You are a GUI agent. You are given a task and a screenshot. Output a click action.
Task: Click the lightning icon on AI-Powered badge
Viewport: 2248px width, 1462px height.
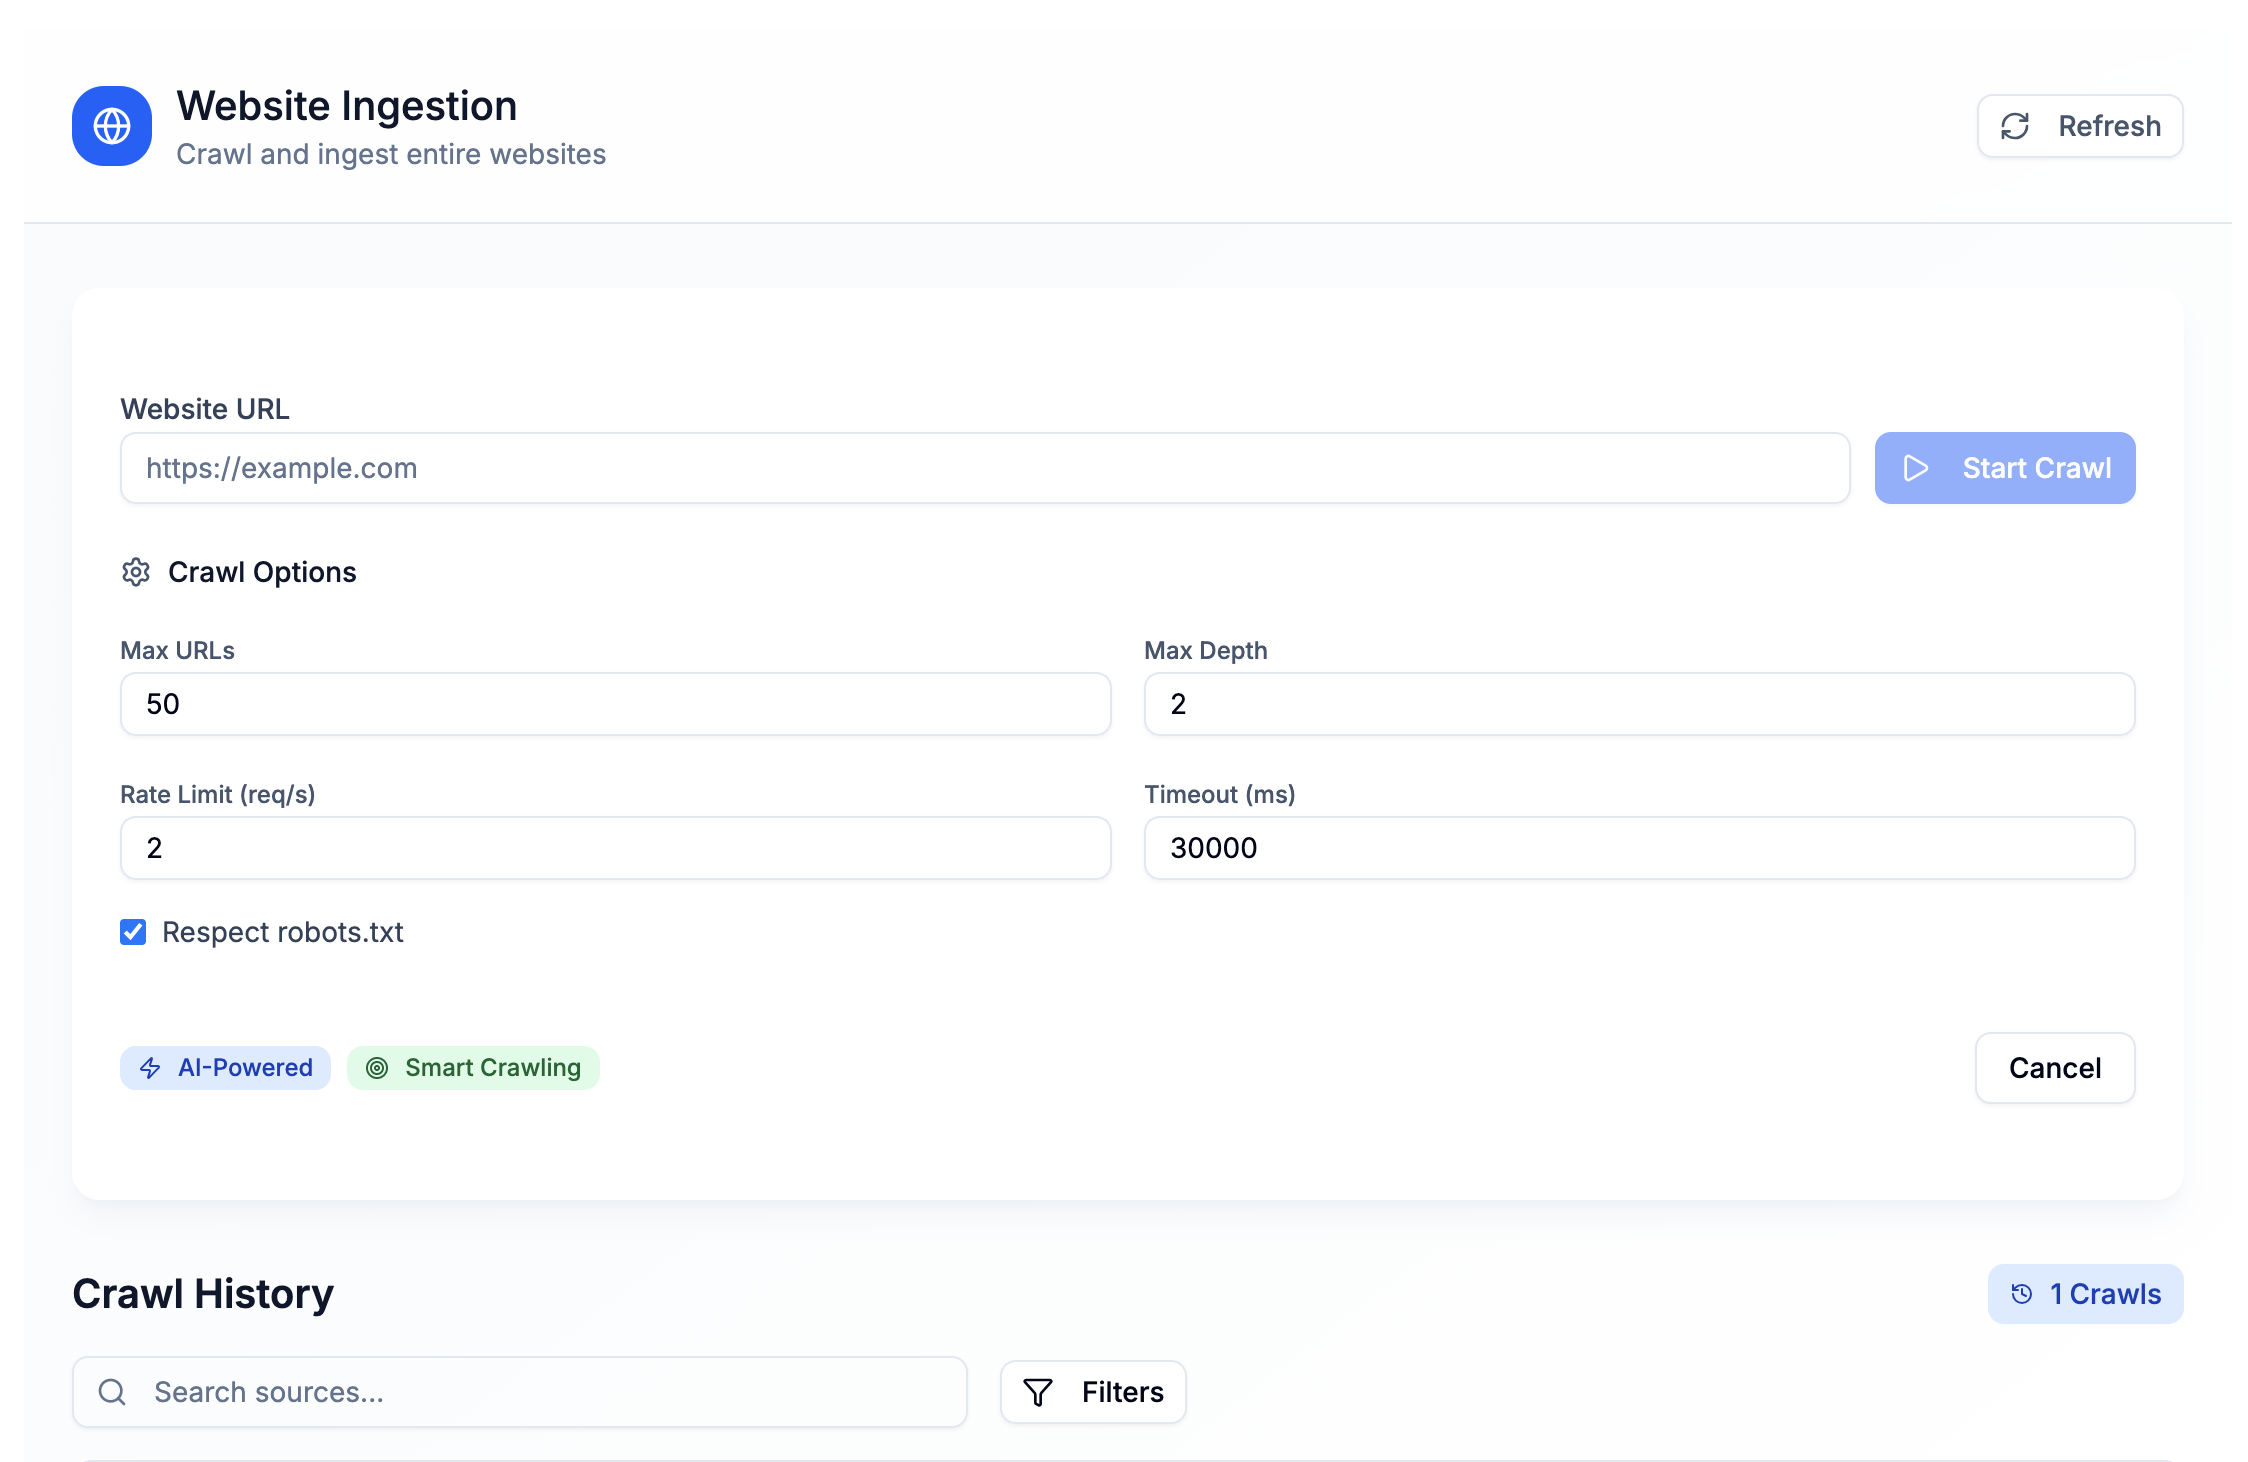150,1067
